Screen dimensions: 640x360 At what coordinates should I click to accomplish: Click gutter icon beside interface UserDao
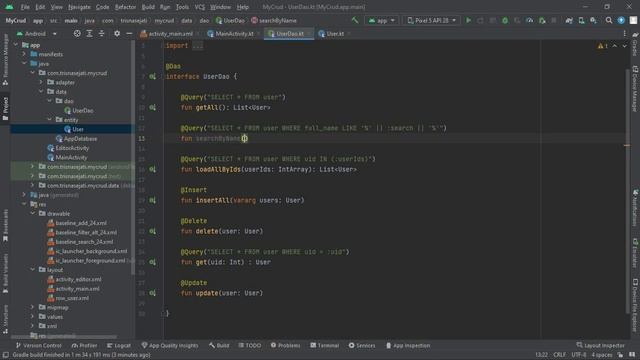point(152,76)
